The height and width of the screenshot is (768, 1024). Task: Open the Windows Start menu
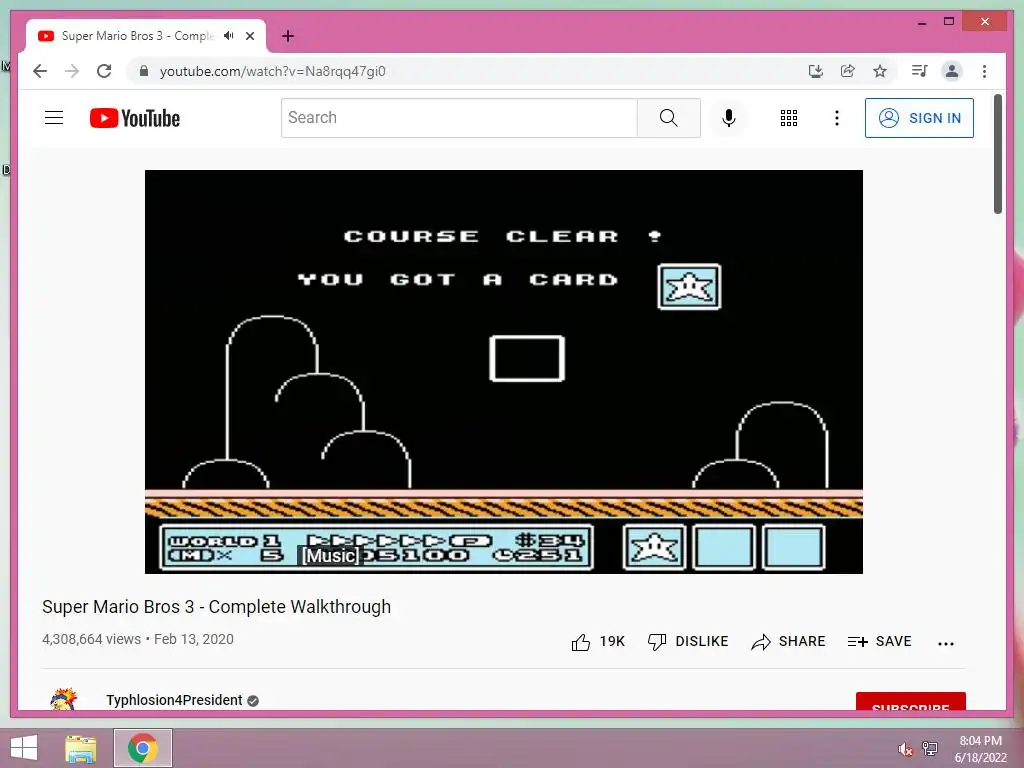point(24,748)
